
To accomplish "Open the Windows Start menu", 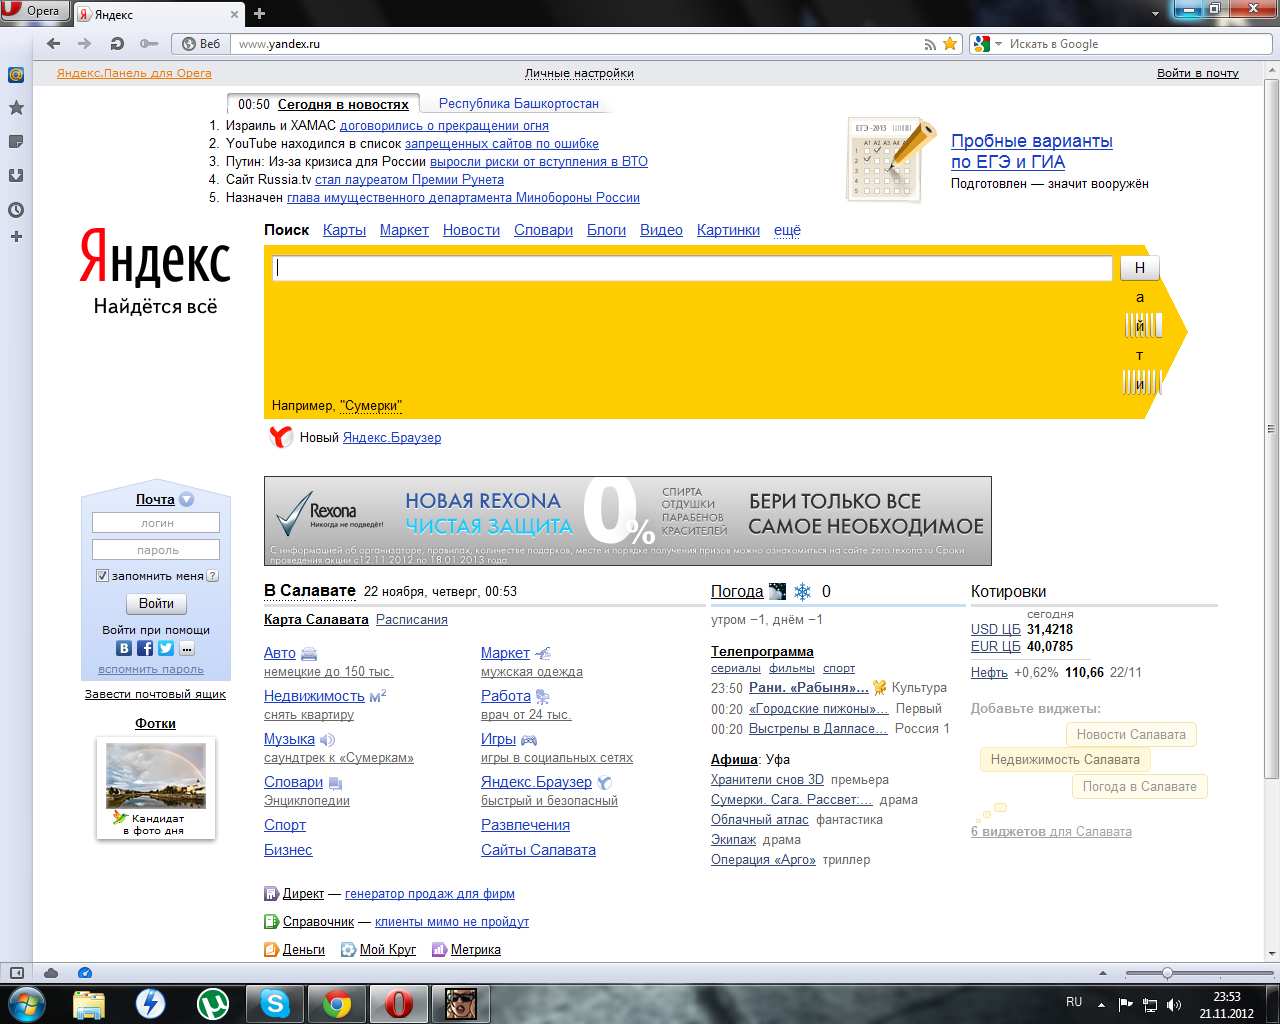I will pyautogui.click(x=27, y=1003).
